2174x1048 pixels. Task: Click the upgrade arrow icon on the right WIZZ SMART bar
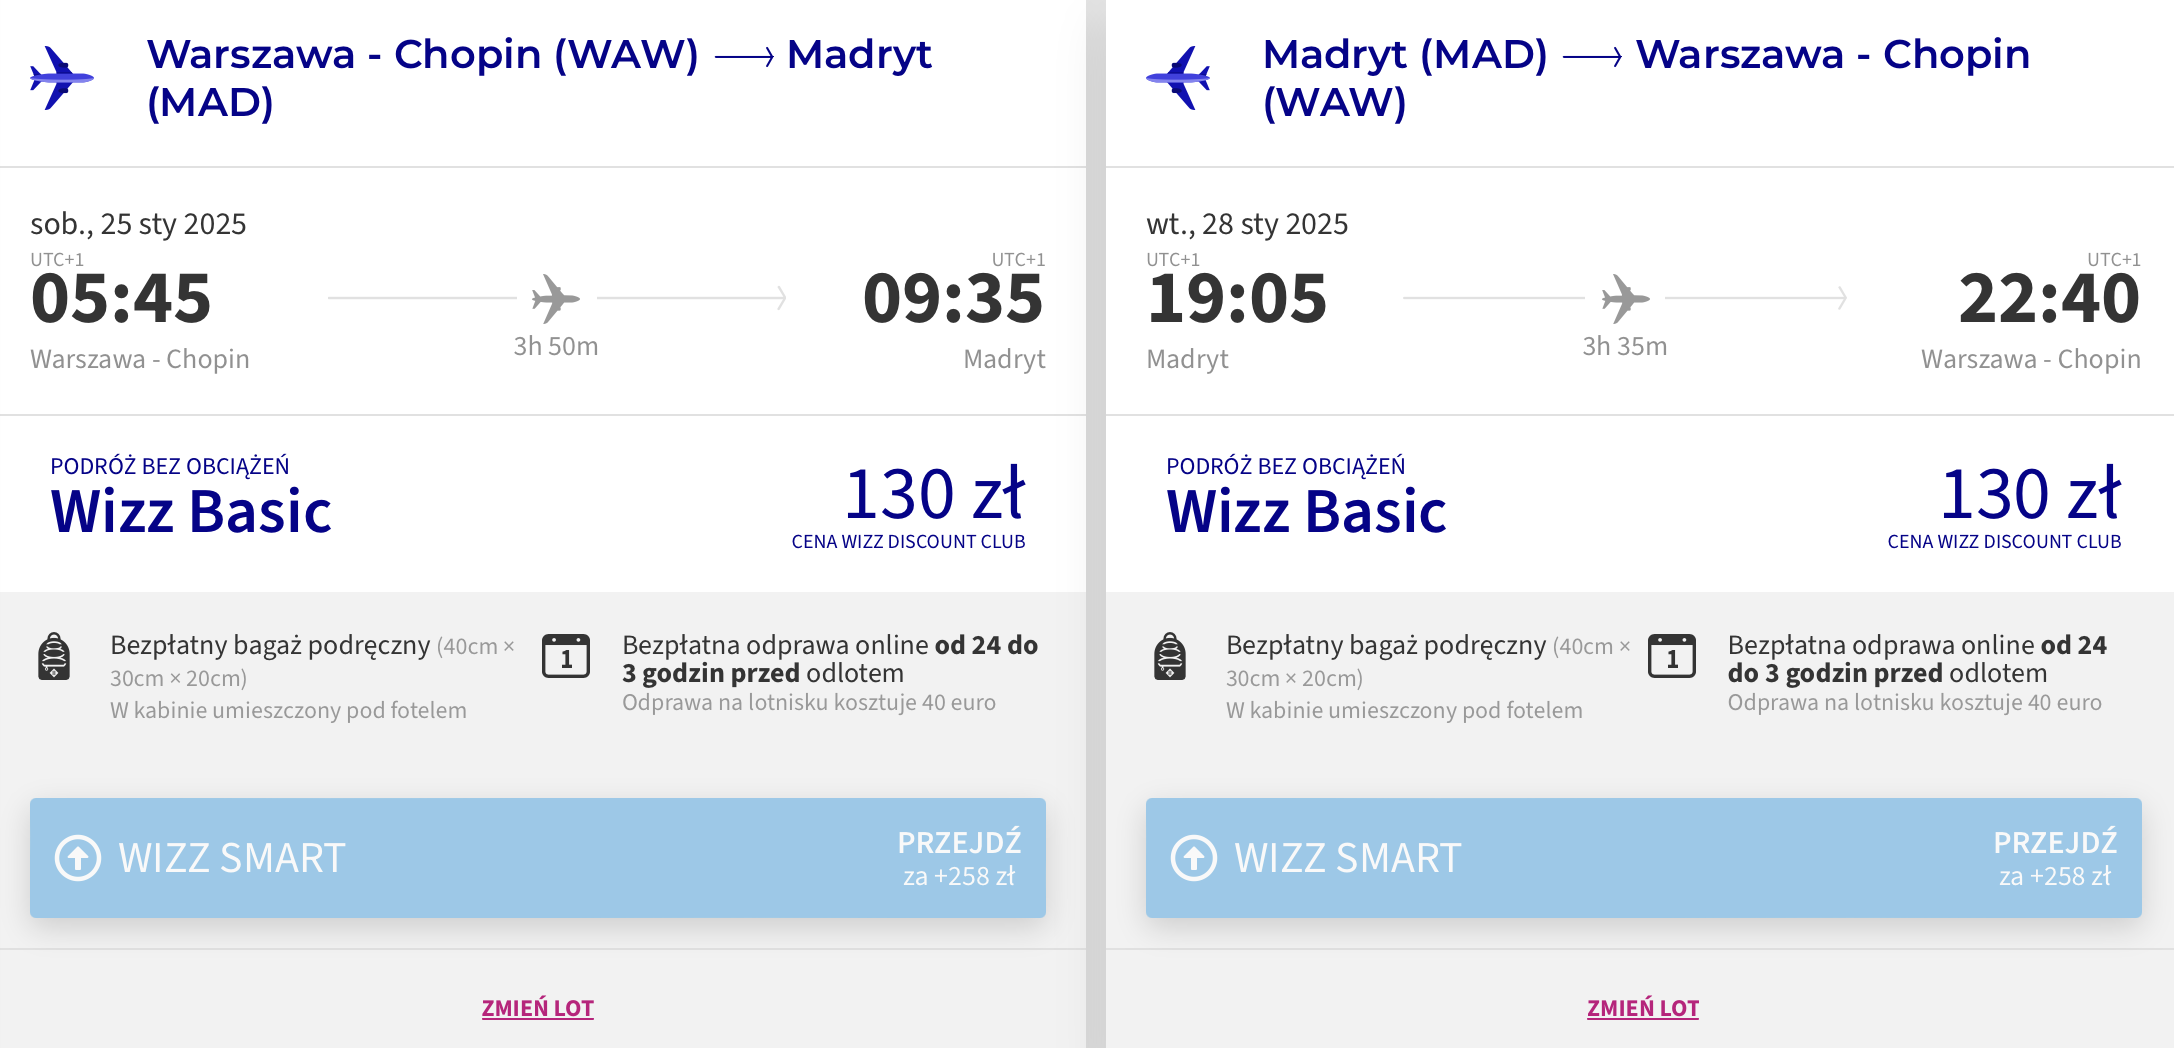[x=1194, y=857]
